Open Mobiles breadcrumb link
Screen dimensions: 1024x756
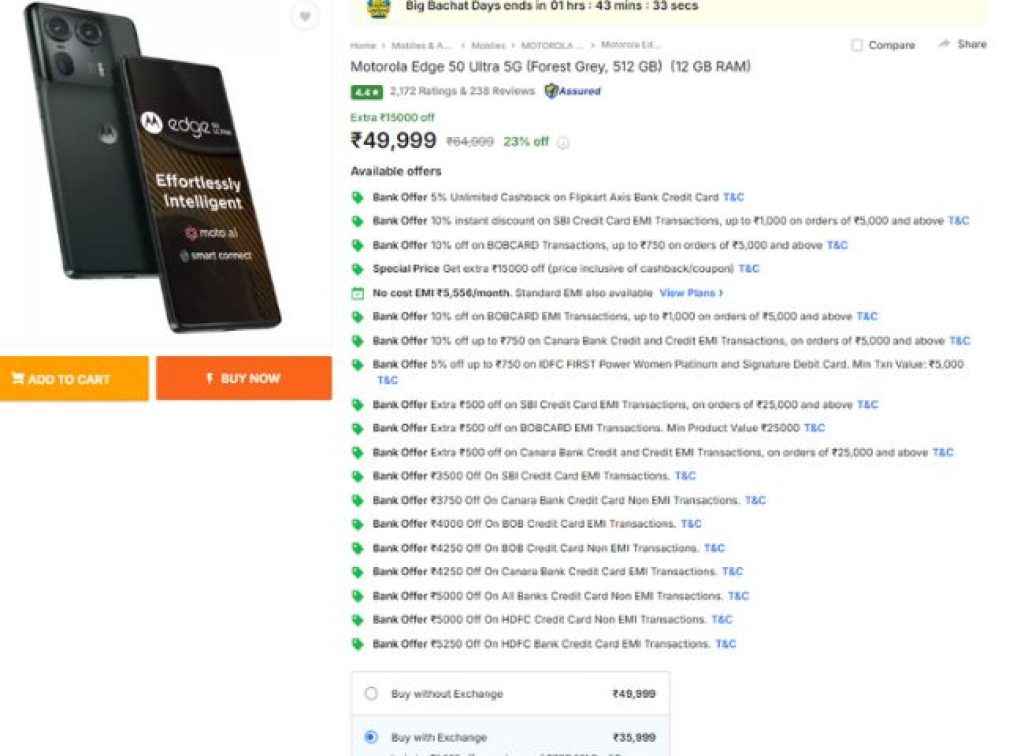[488, 46]
